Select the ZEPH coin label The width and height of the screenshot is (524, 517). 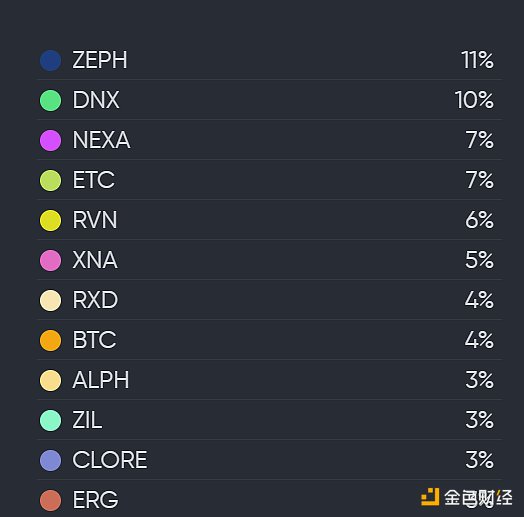click(100, 60)
